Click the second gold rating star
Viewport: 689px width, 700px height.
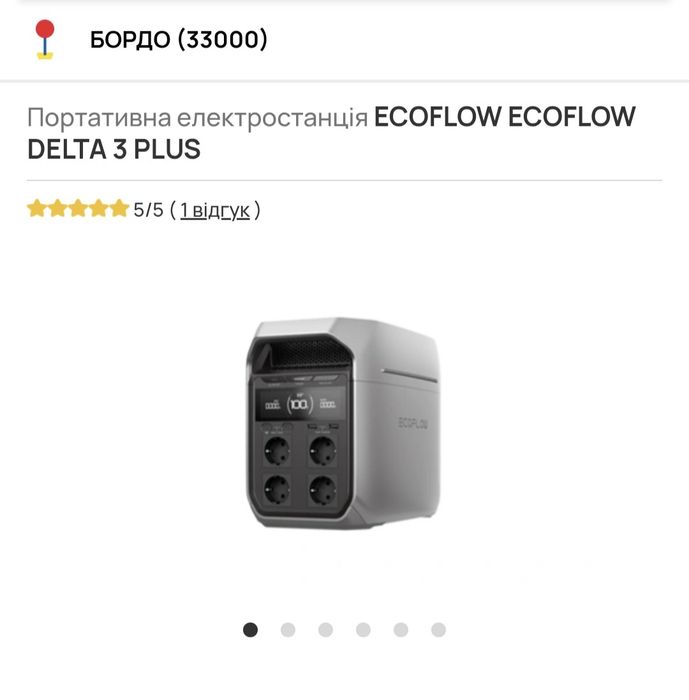(x=58, y=208)
